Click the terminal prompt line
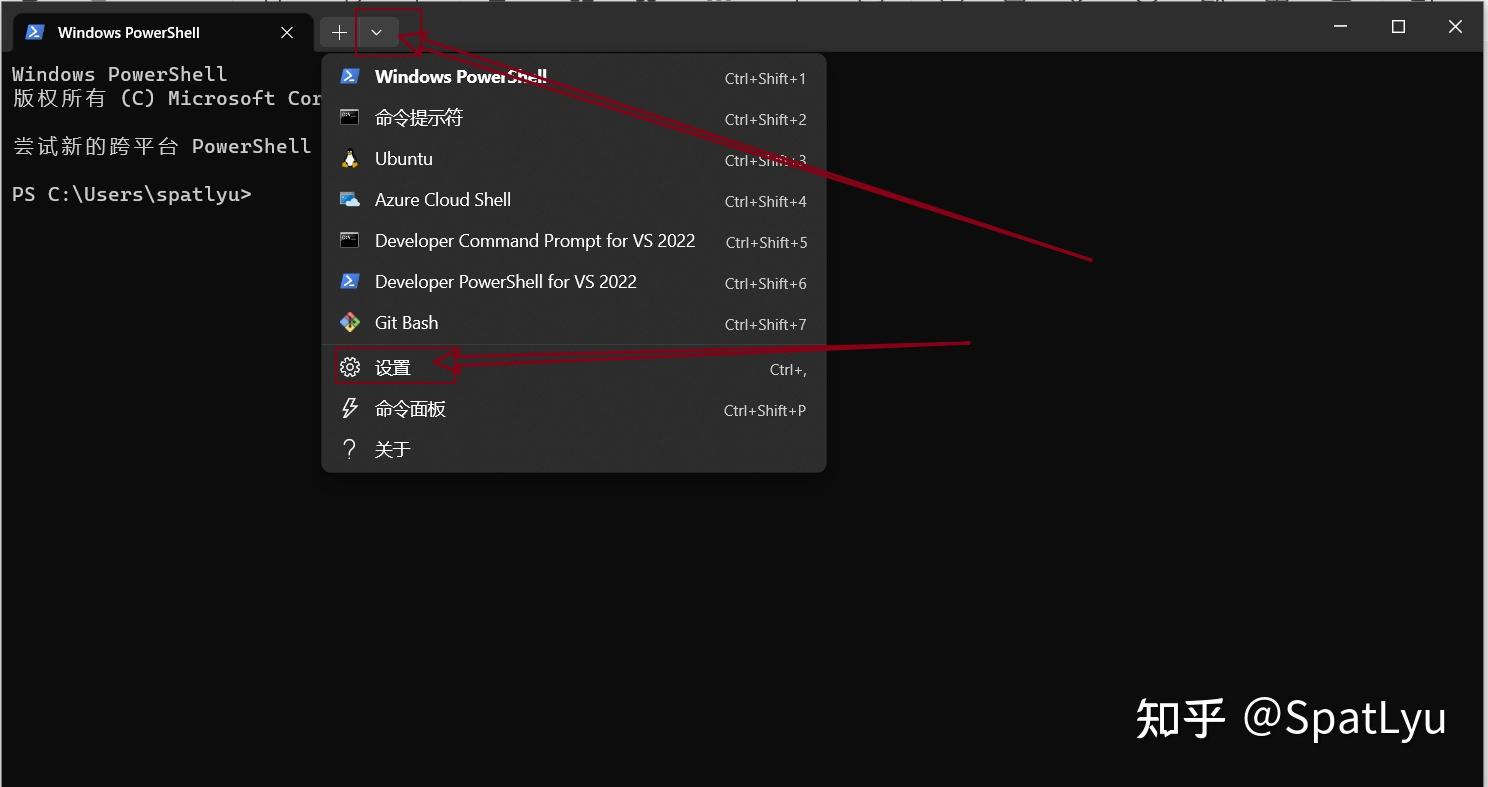The image size is (1488, 787). [131, 194]
